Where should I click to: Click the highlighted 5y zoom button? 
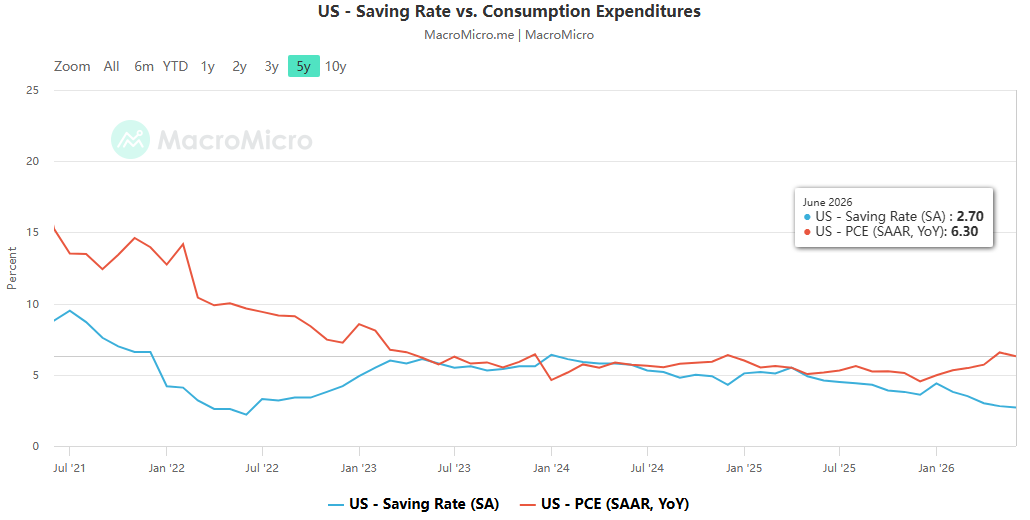point(303,66)
